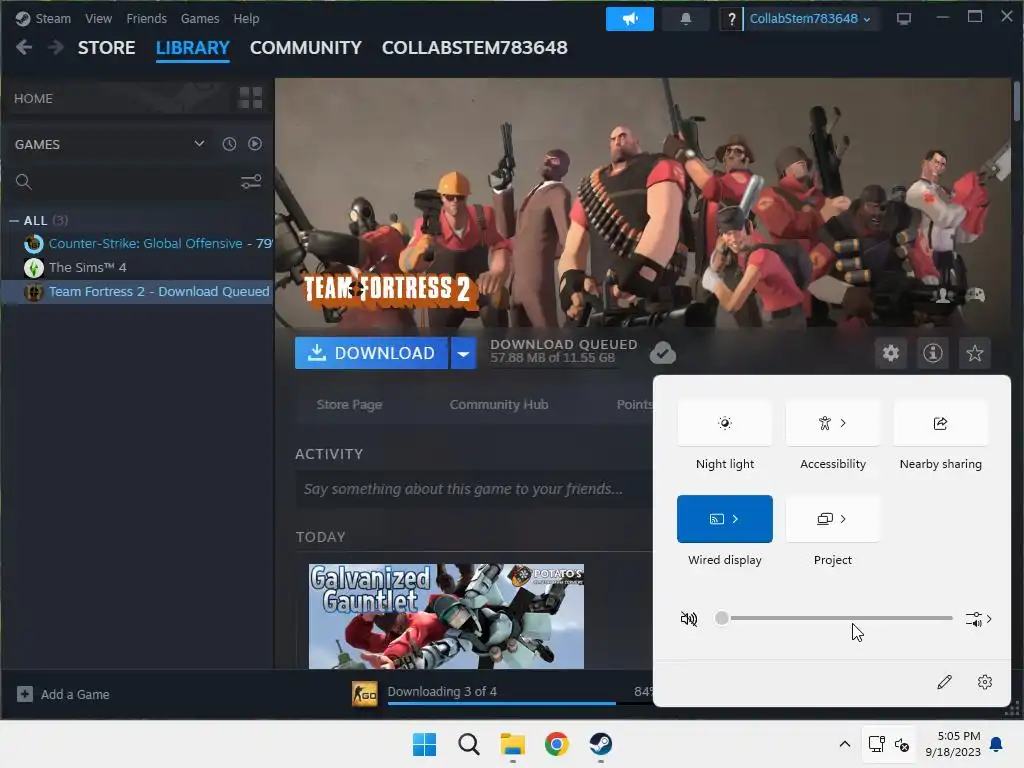Open sound output device selector
1024x768 pixels.
[978, 619]
